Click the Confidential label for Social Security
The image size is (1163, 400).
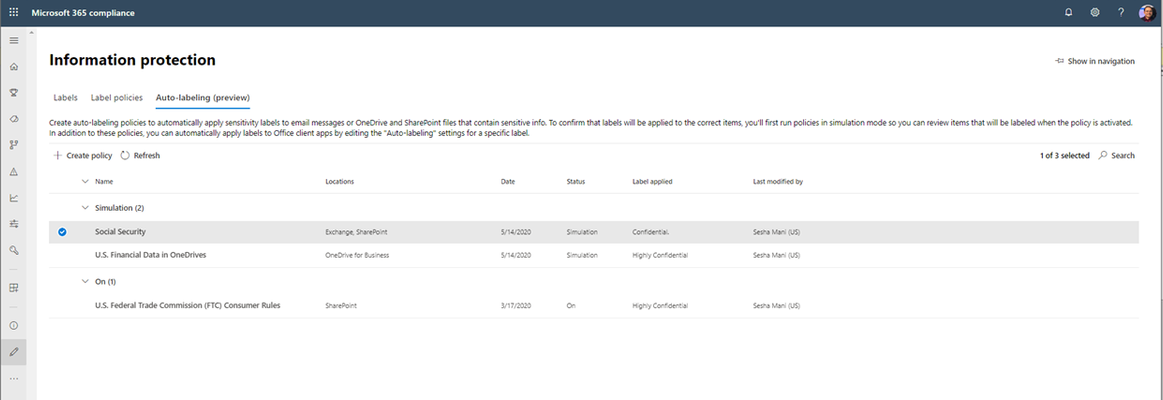(x=650, y=232)
